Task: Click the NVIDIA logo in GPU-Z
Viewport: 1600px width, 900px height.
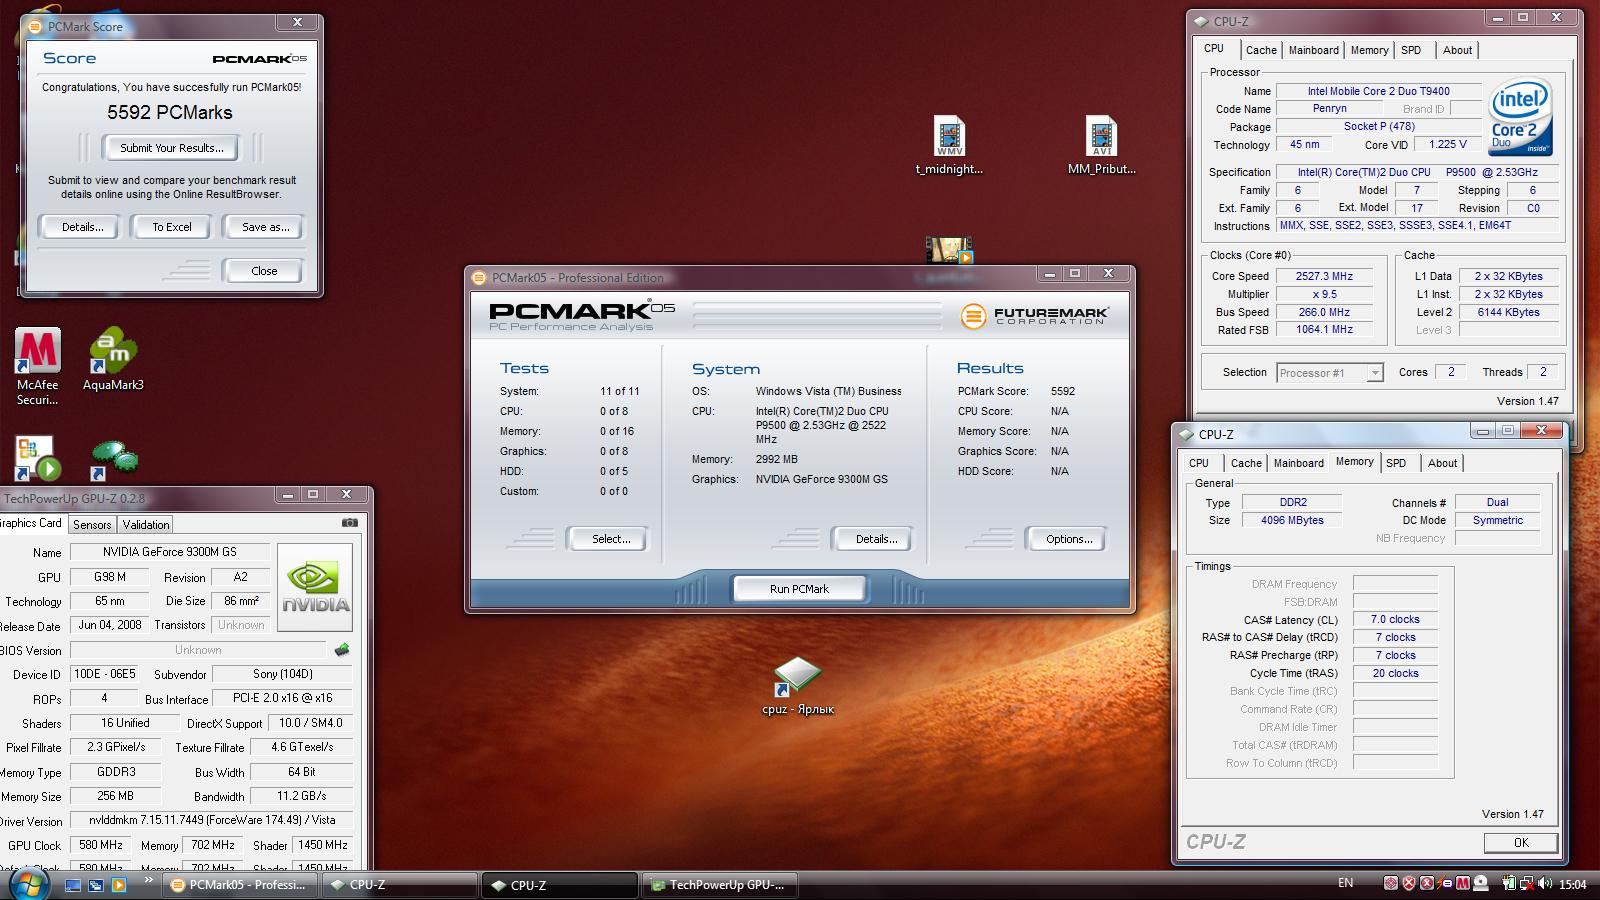Action: tap(315, 587)
